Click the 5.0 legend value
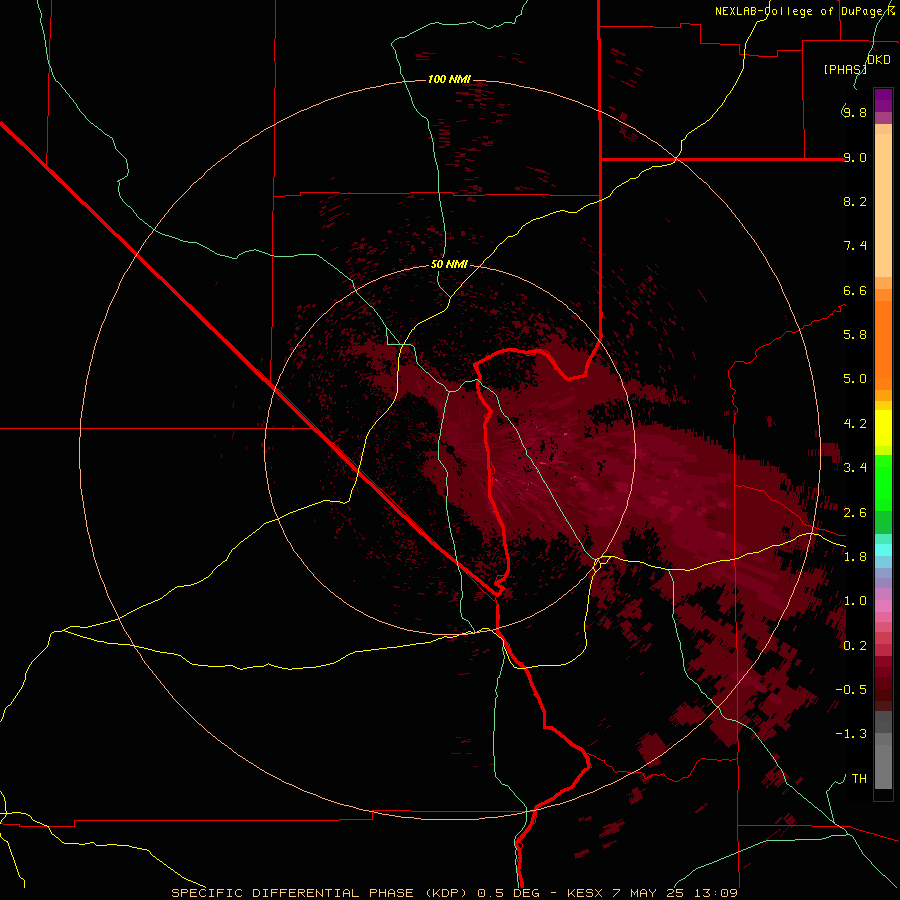Image resolution: width=900 pixels, height=900 pixels. [855, 379]
